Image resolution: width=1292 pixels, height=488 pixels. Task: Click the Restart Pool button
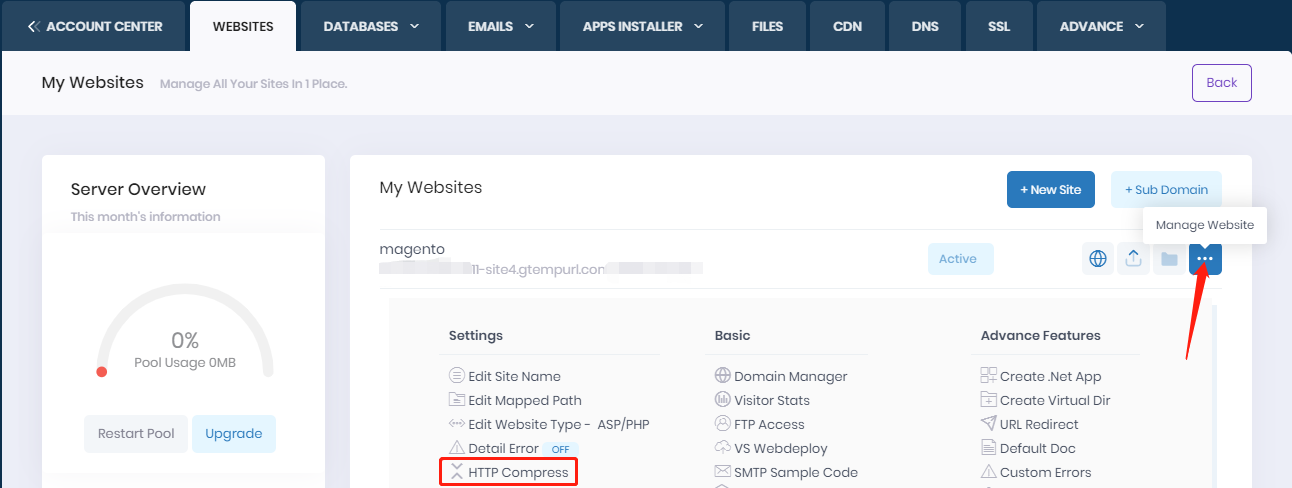[136, 434]
